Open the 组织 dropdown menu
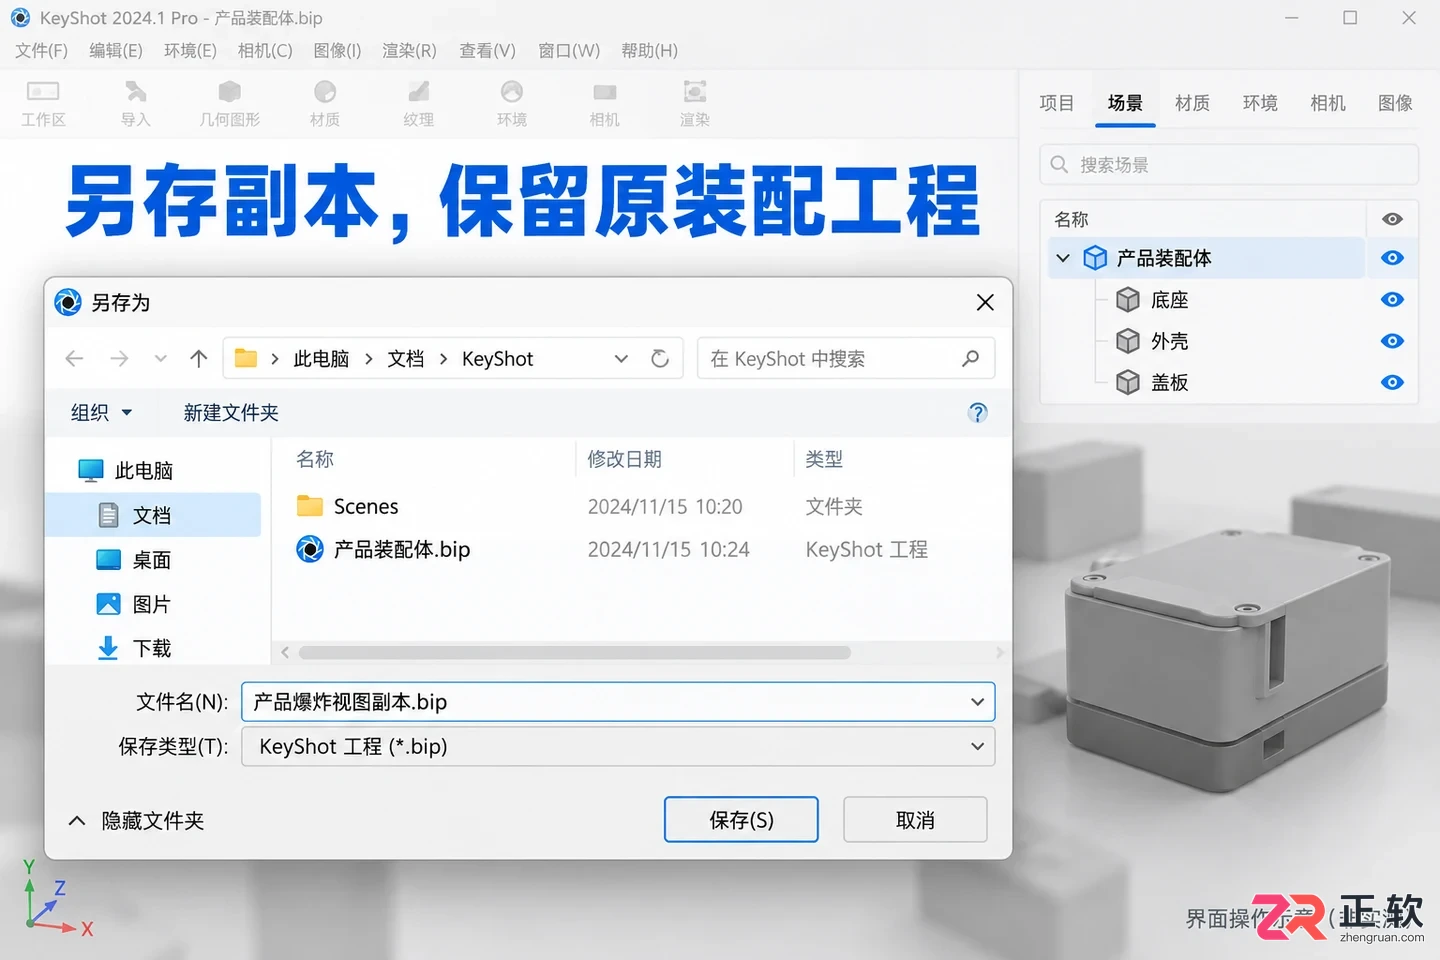This screenshot has width=1440, height=960. 101,412
